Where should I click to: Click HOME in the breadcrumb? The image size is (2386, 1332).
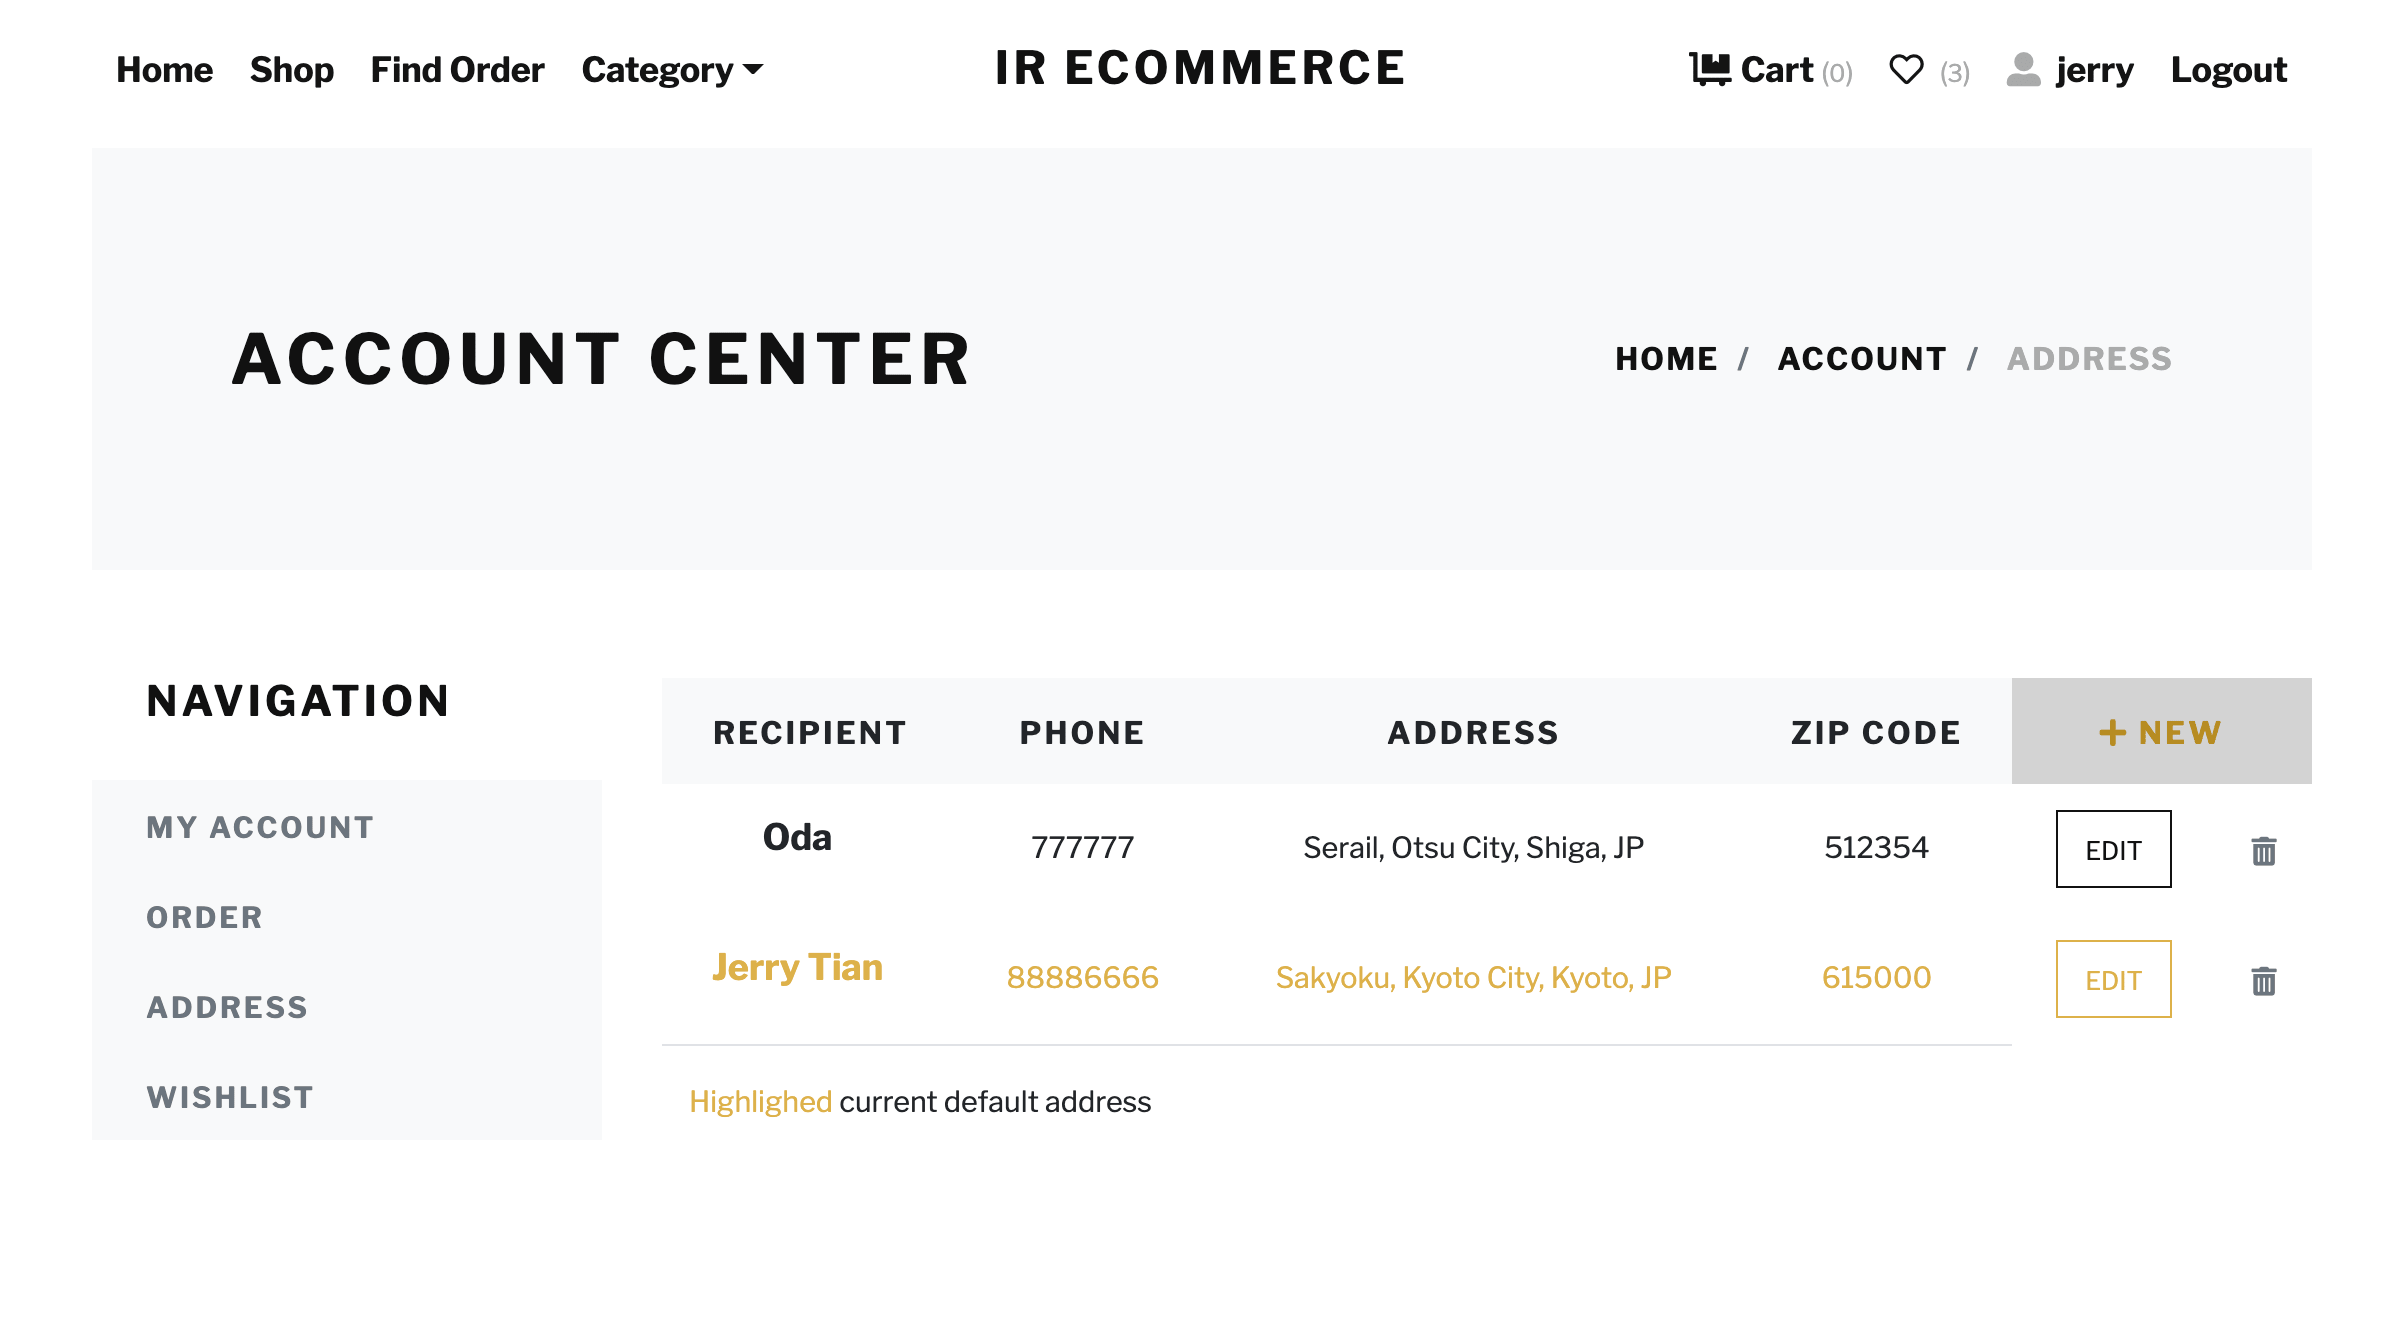tap(1666, 359)
